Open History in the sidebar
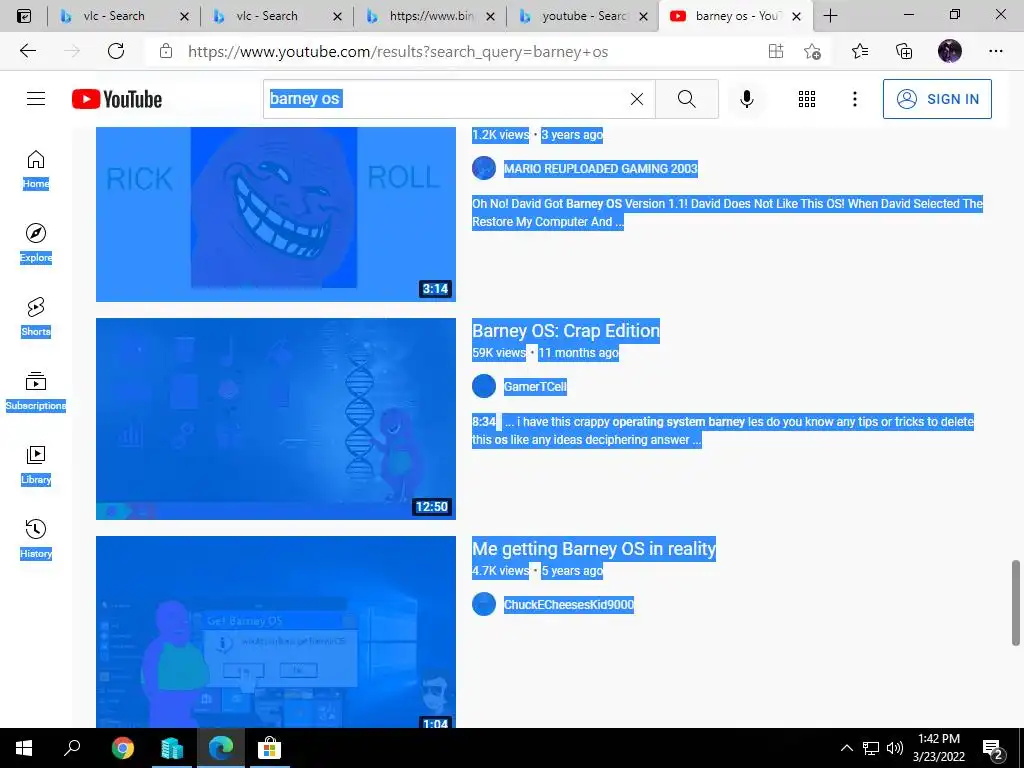This screenshot has height=768, width=1024. tap(36, 539)
